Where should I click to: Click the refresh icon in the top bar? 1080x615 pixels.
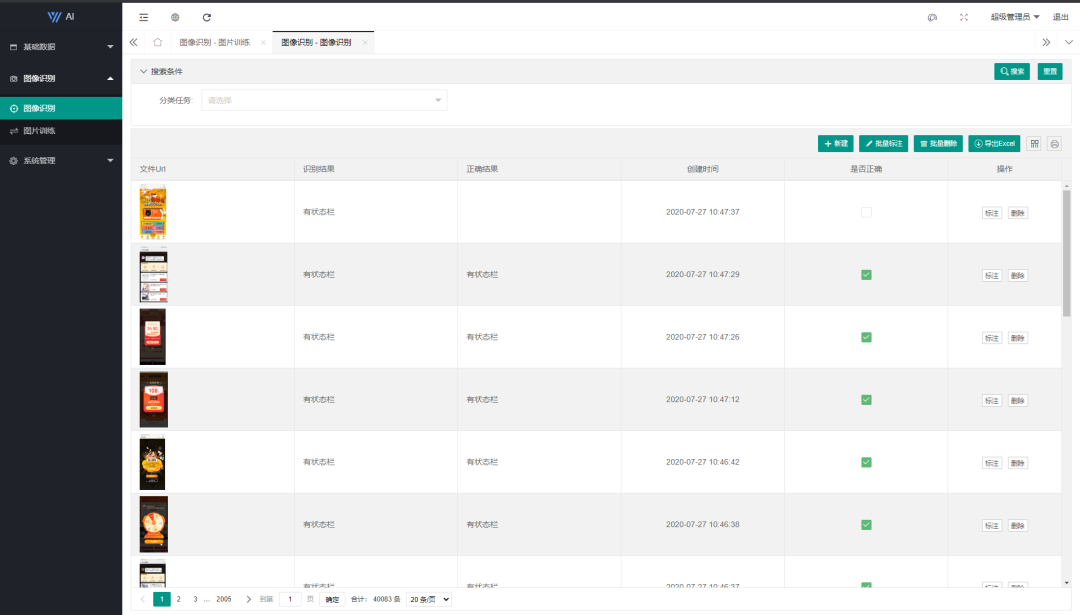(207, 17)
